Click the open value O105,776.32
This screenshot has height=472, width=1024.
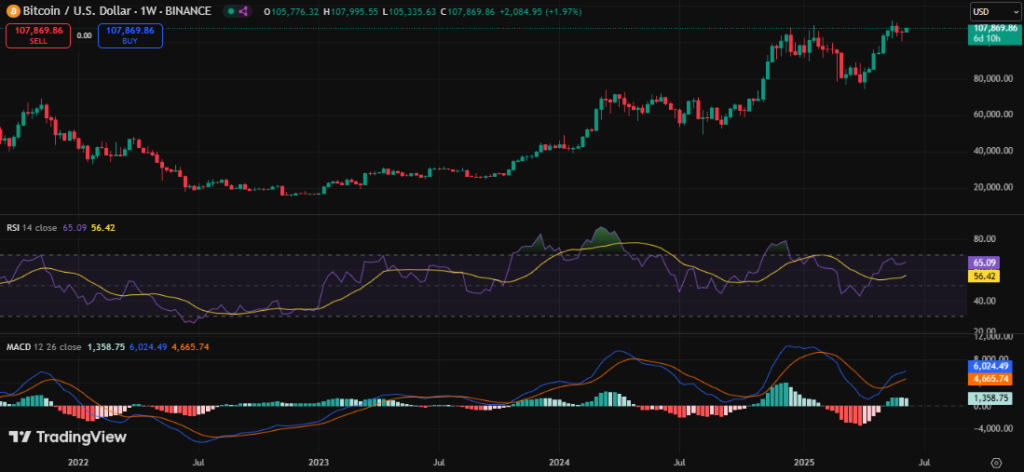pyautogui.click(x=293, y=12)
